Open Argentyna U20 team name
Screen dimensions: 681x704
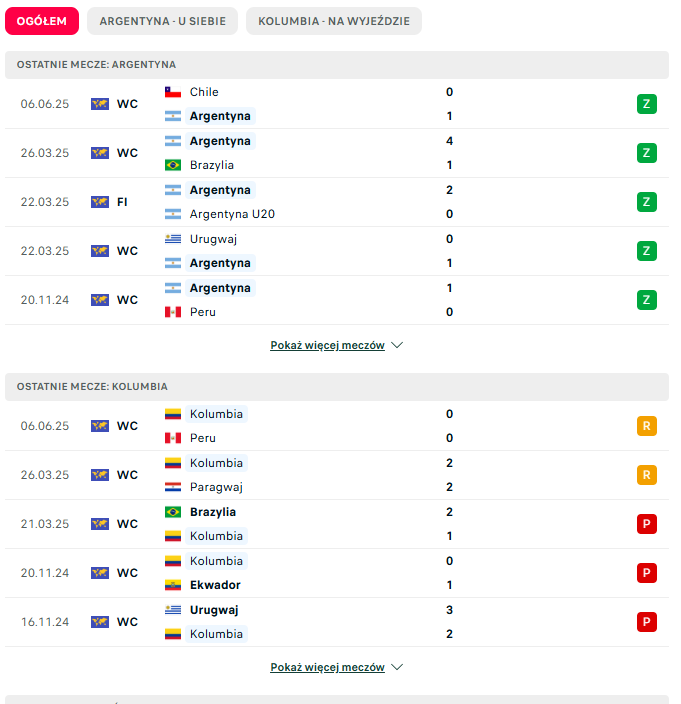[x=232, y=214]
